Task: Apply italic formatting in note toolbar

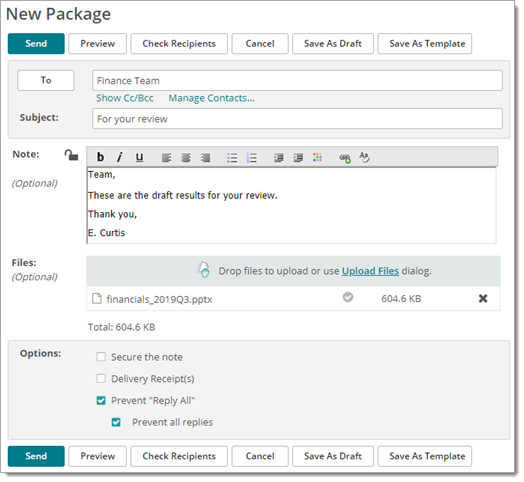Action: click(x=120, y=157)
